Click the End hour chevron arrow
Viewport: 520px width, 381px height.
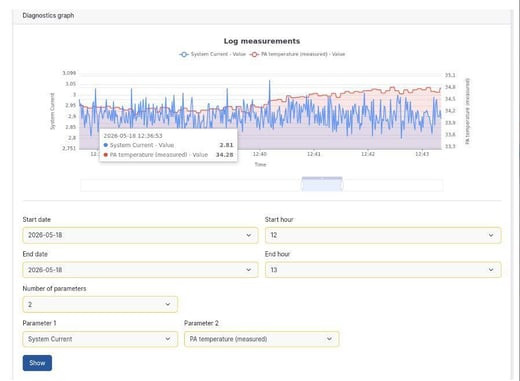tap(491, 270)
